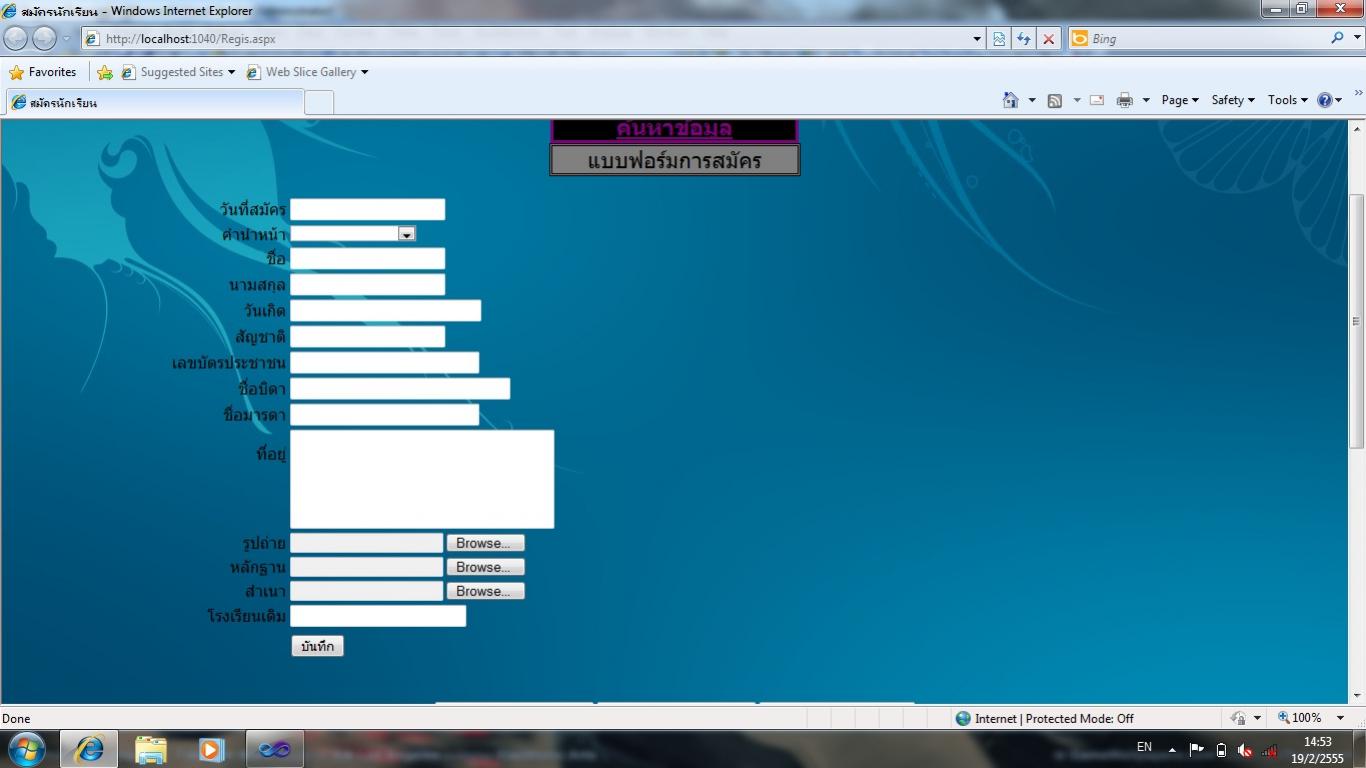Click the IE Back navigation button
The height and width of the screenshot is (768, 1366).
click(16, 39)
